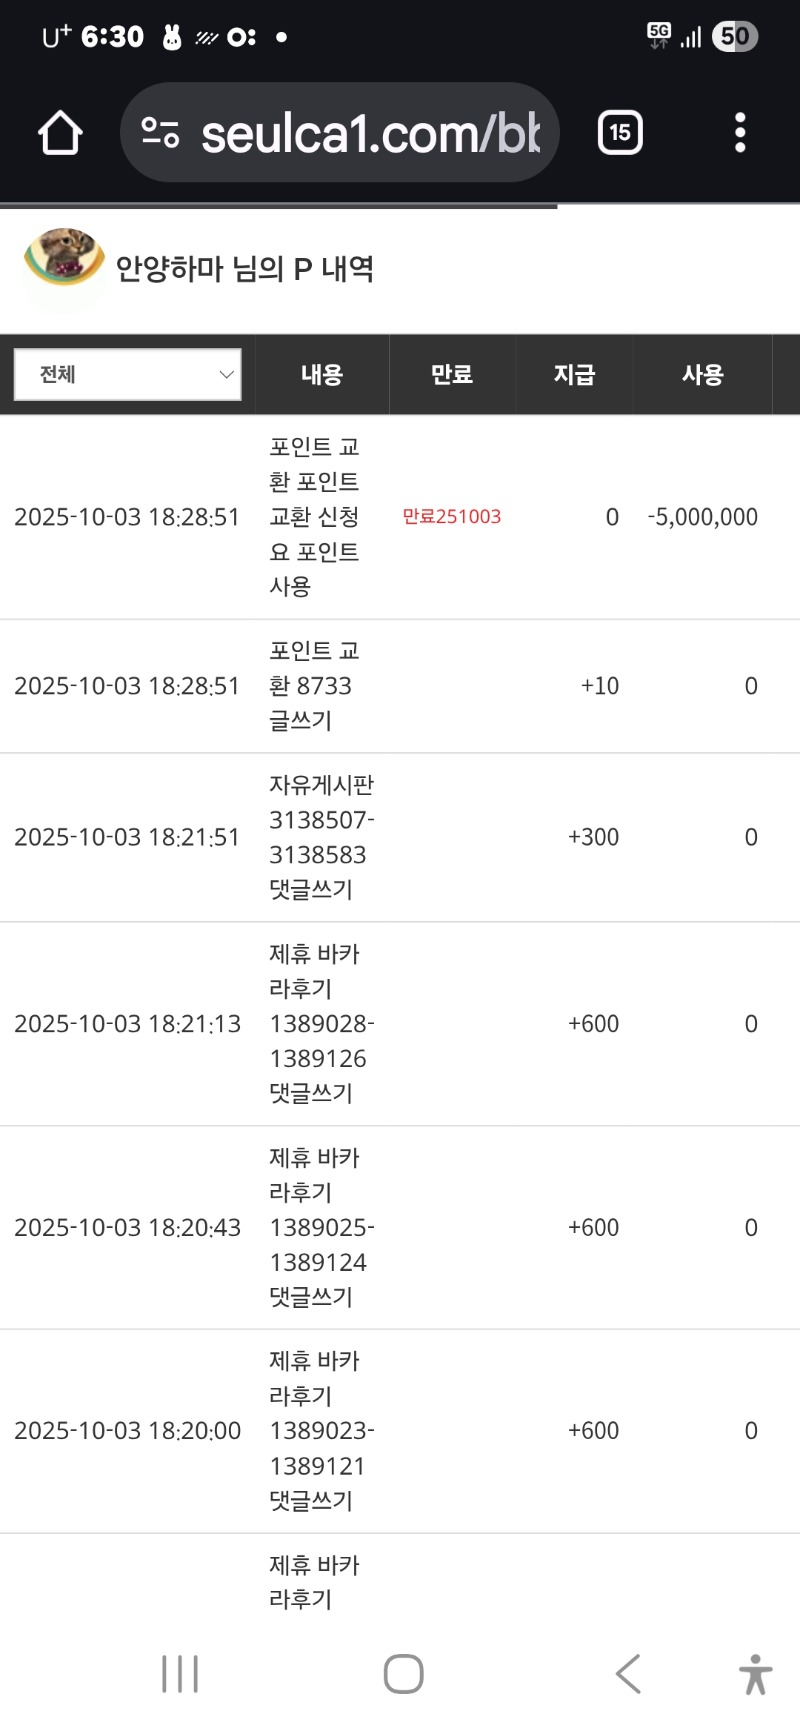Viewport: 800px width, 1734px height.
Task: Select the 사용 column header
Action: click(x=702, y=375)
